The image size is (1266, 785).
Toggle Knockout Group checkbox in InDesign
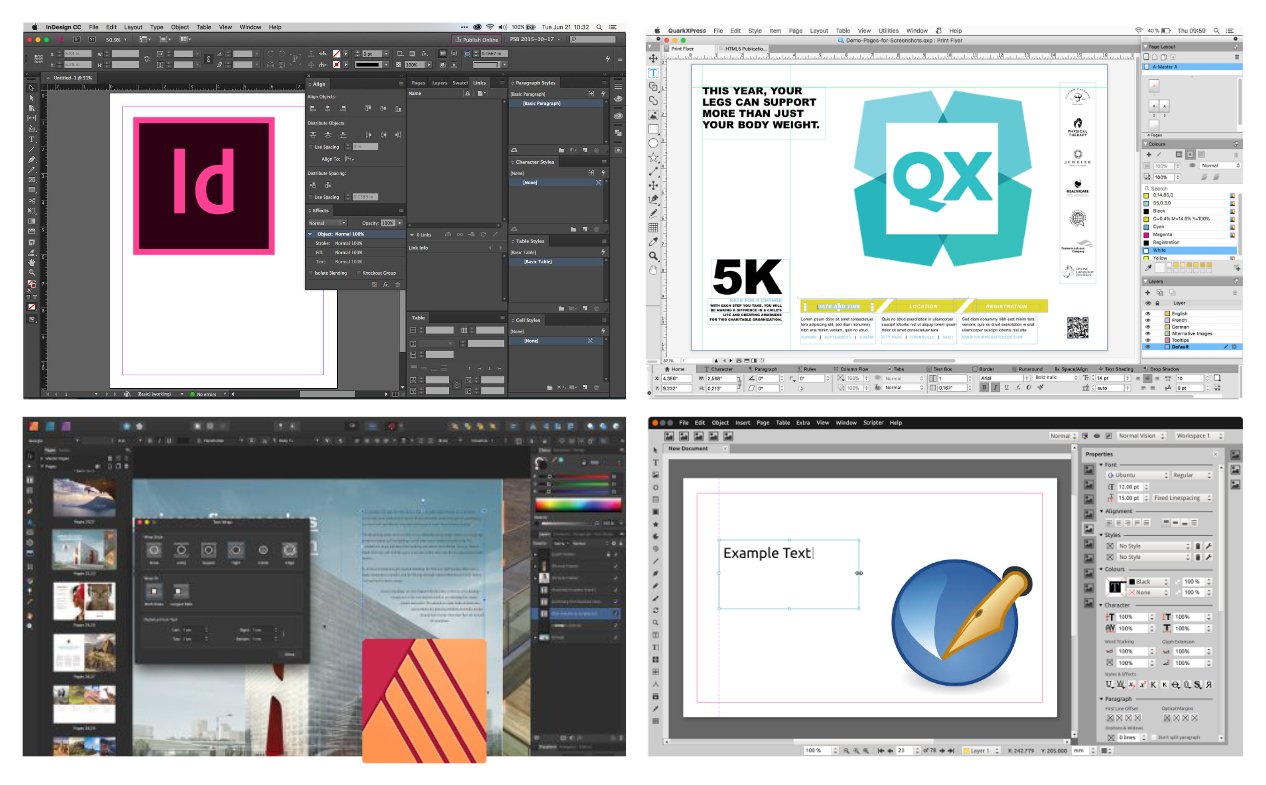(358, 273)
